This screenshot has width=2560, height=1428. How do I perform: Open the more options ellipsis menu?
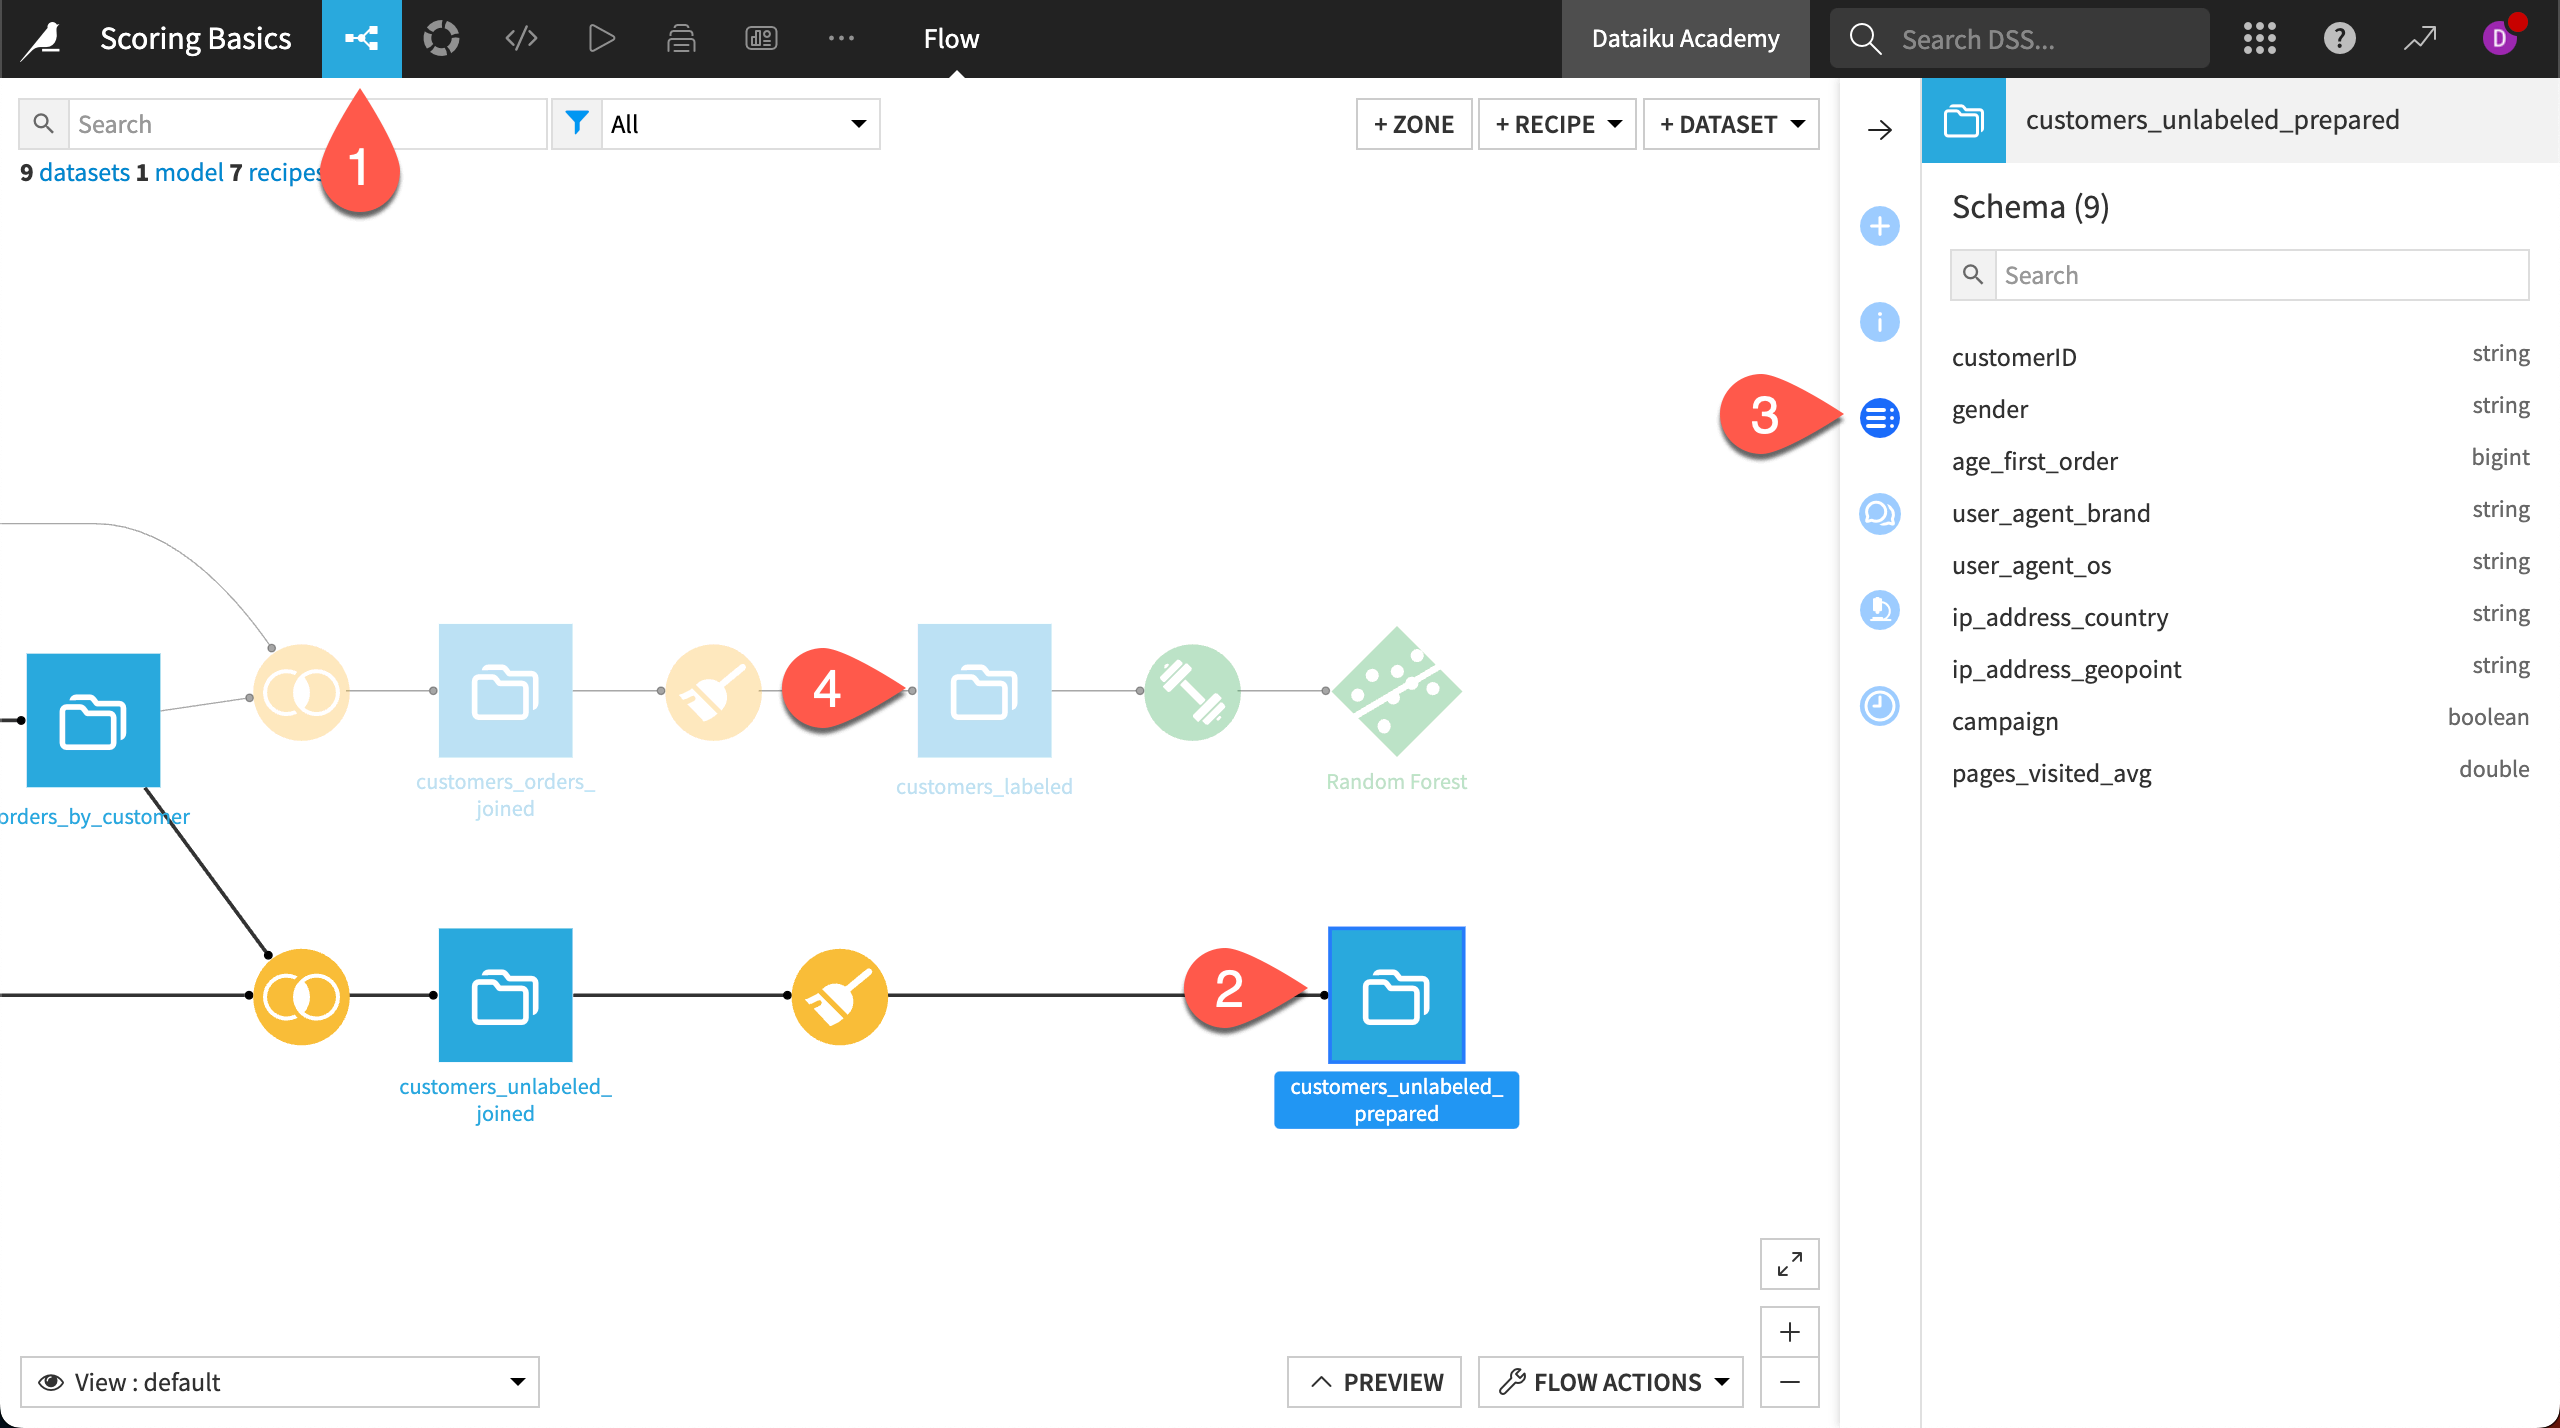(841, 38)
